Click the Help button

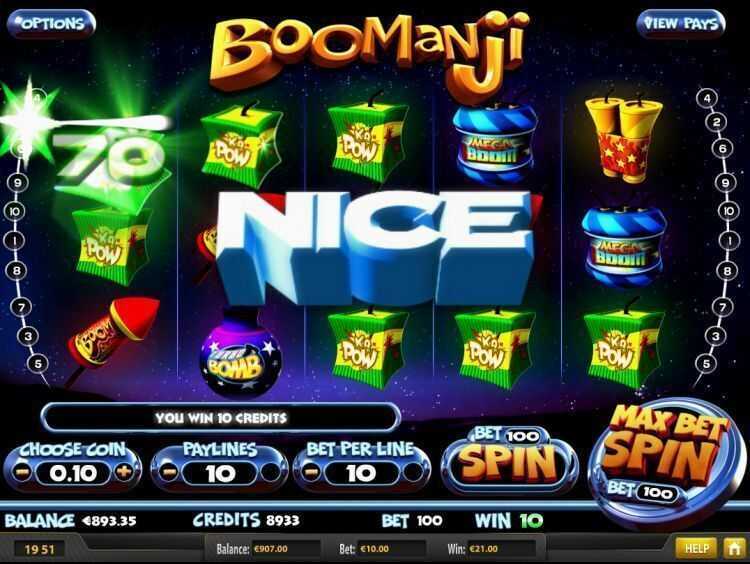pyautogui.click(x=696, y=548)
